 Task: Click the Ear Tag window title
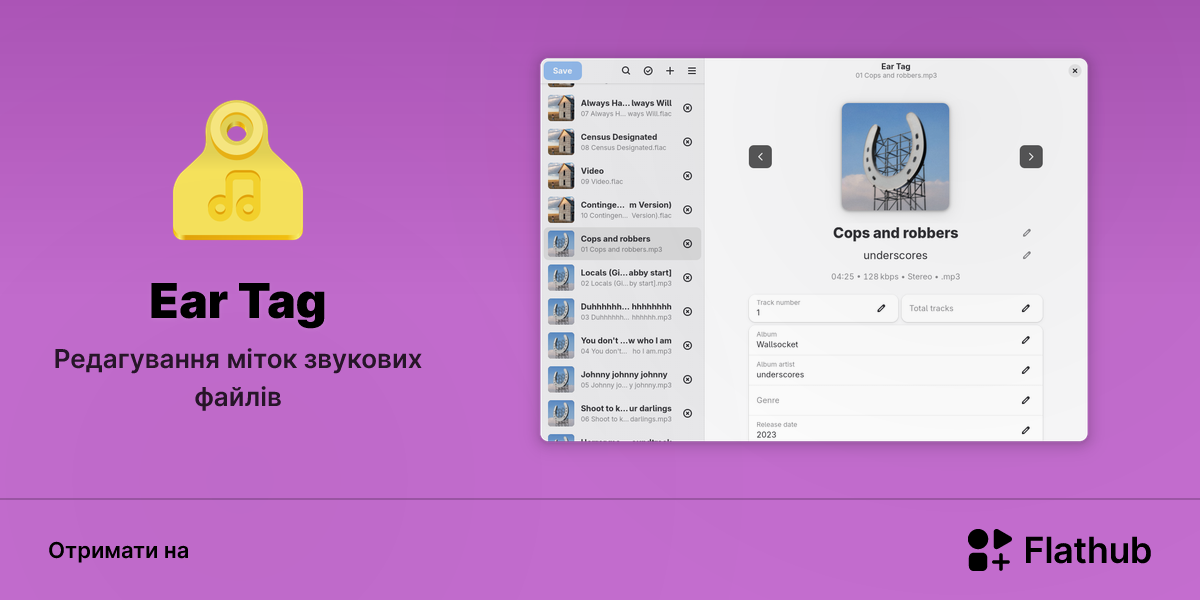click(x=896, y=66)
